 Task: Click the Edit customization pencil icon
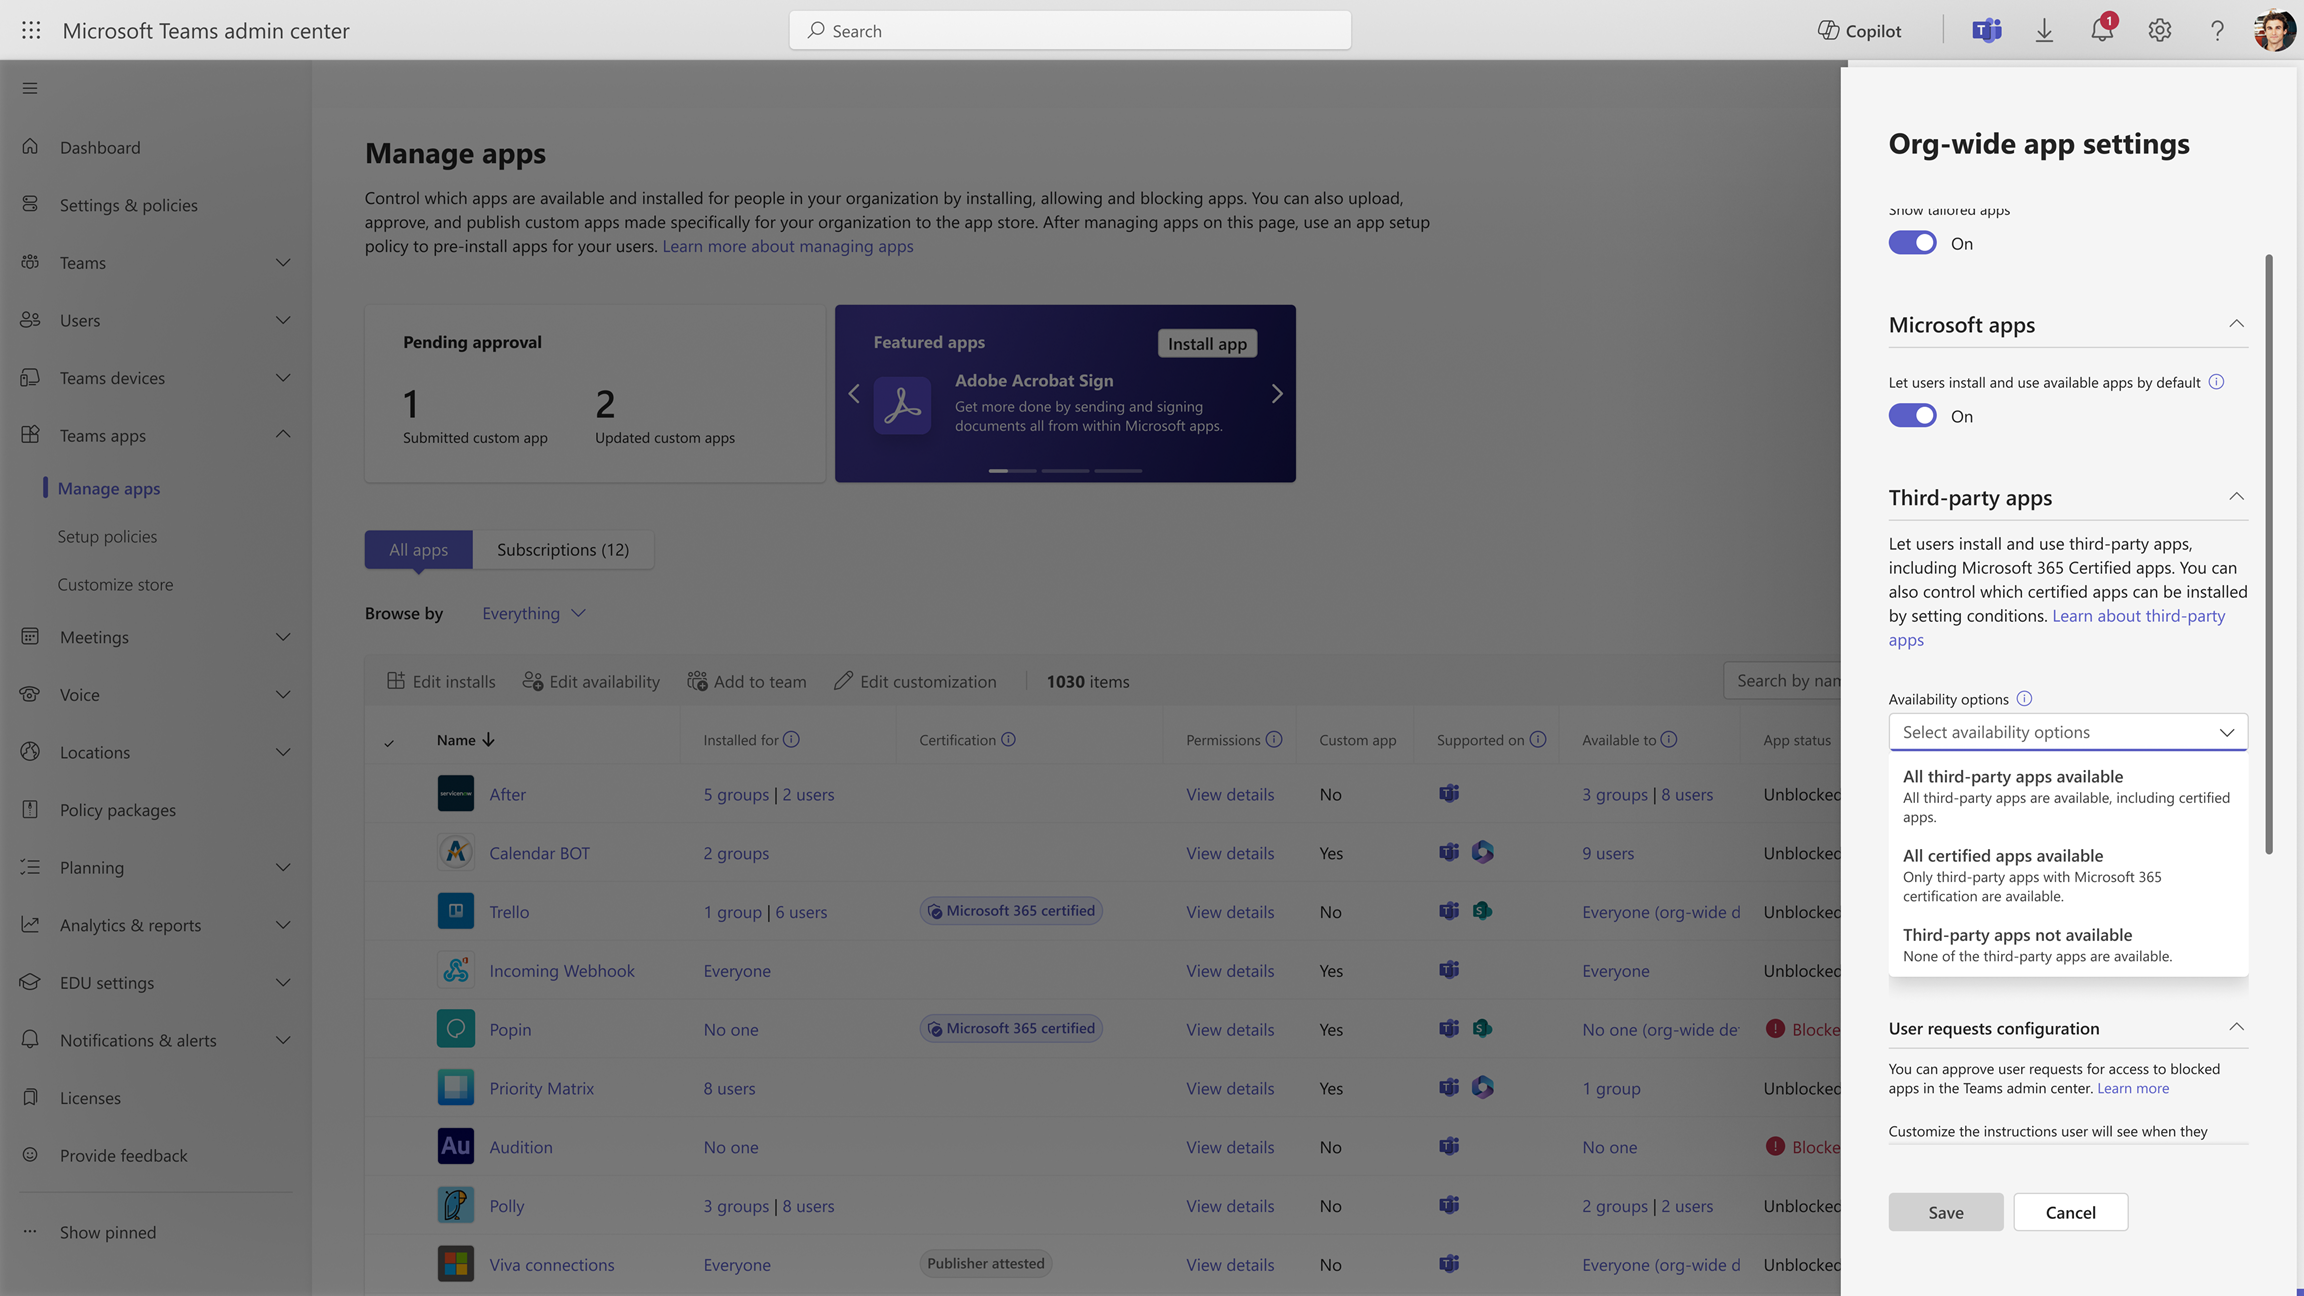pyautogui.click(x=843, y=681)
